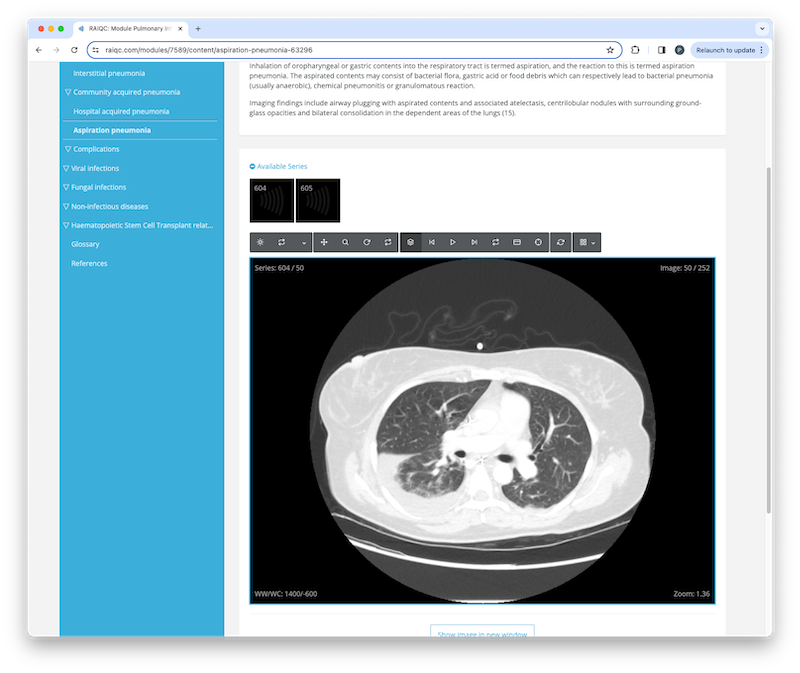Click the browser back arrow
800x673 pixels.
(39, 50)
